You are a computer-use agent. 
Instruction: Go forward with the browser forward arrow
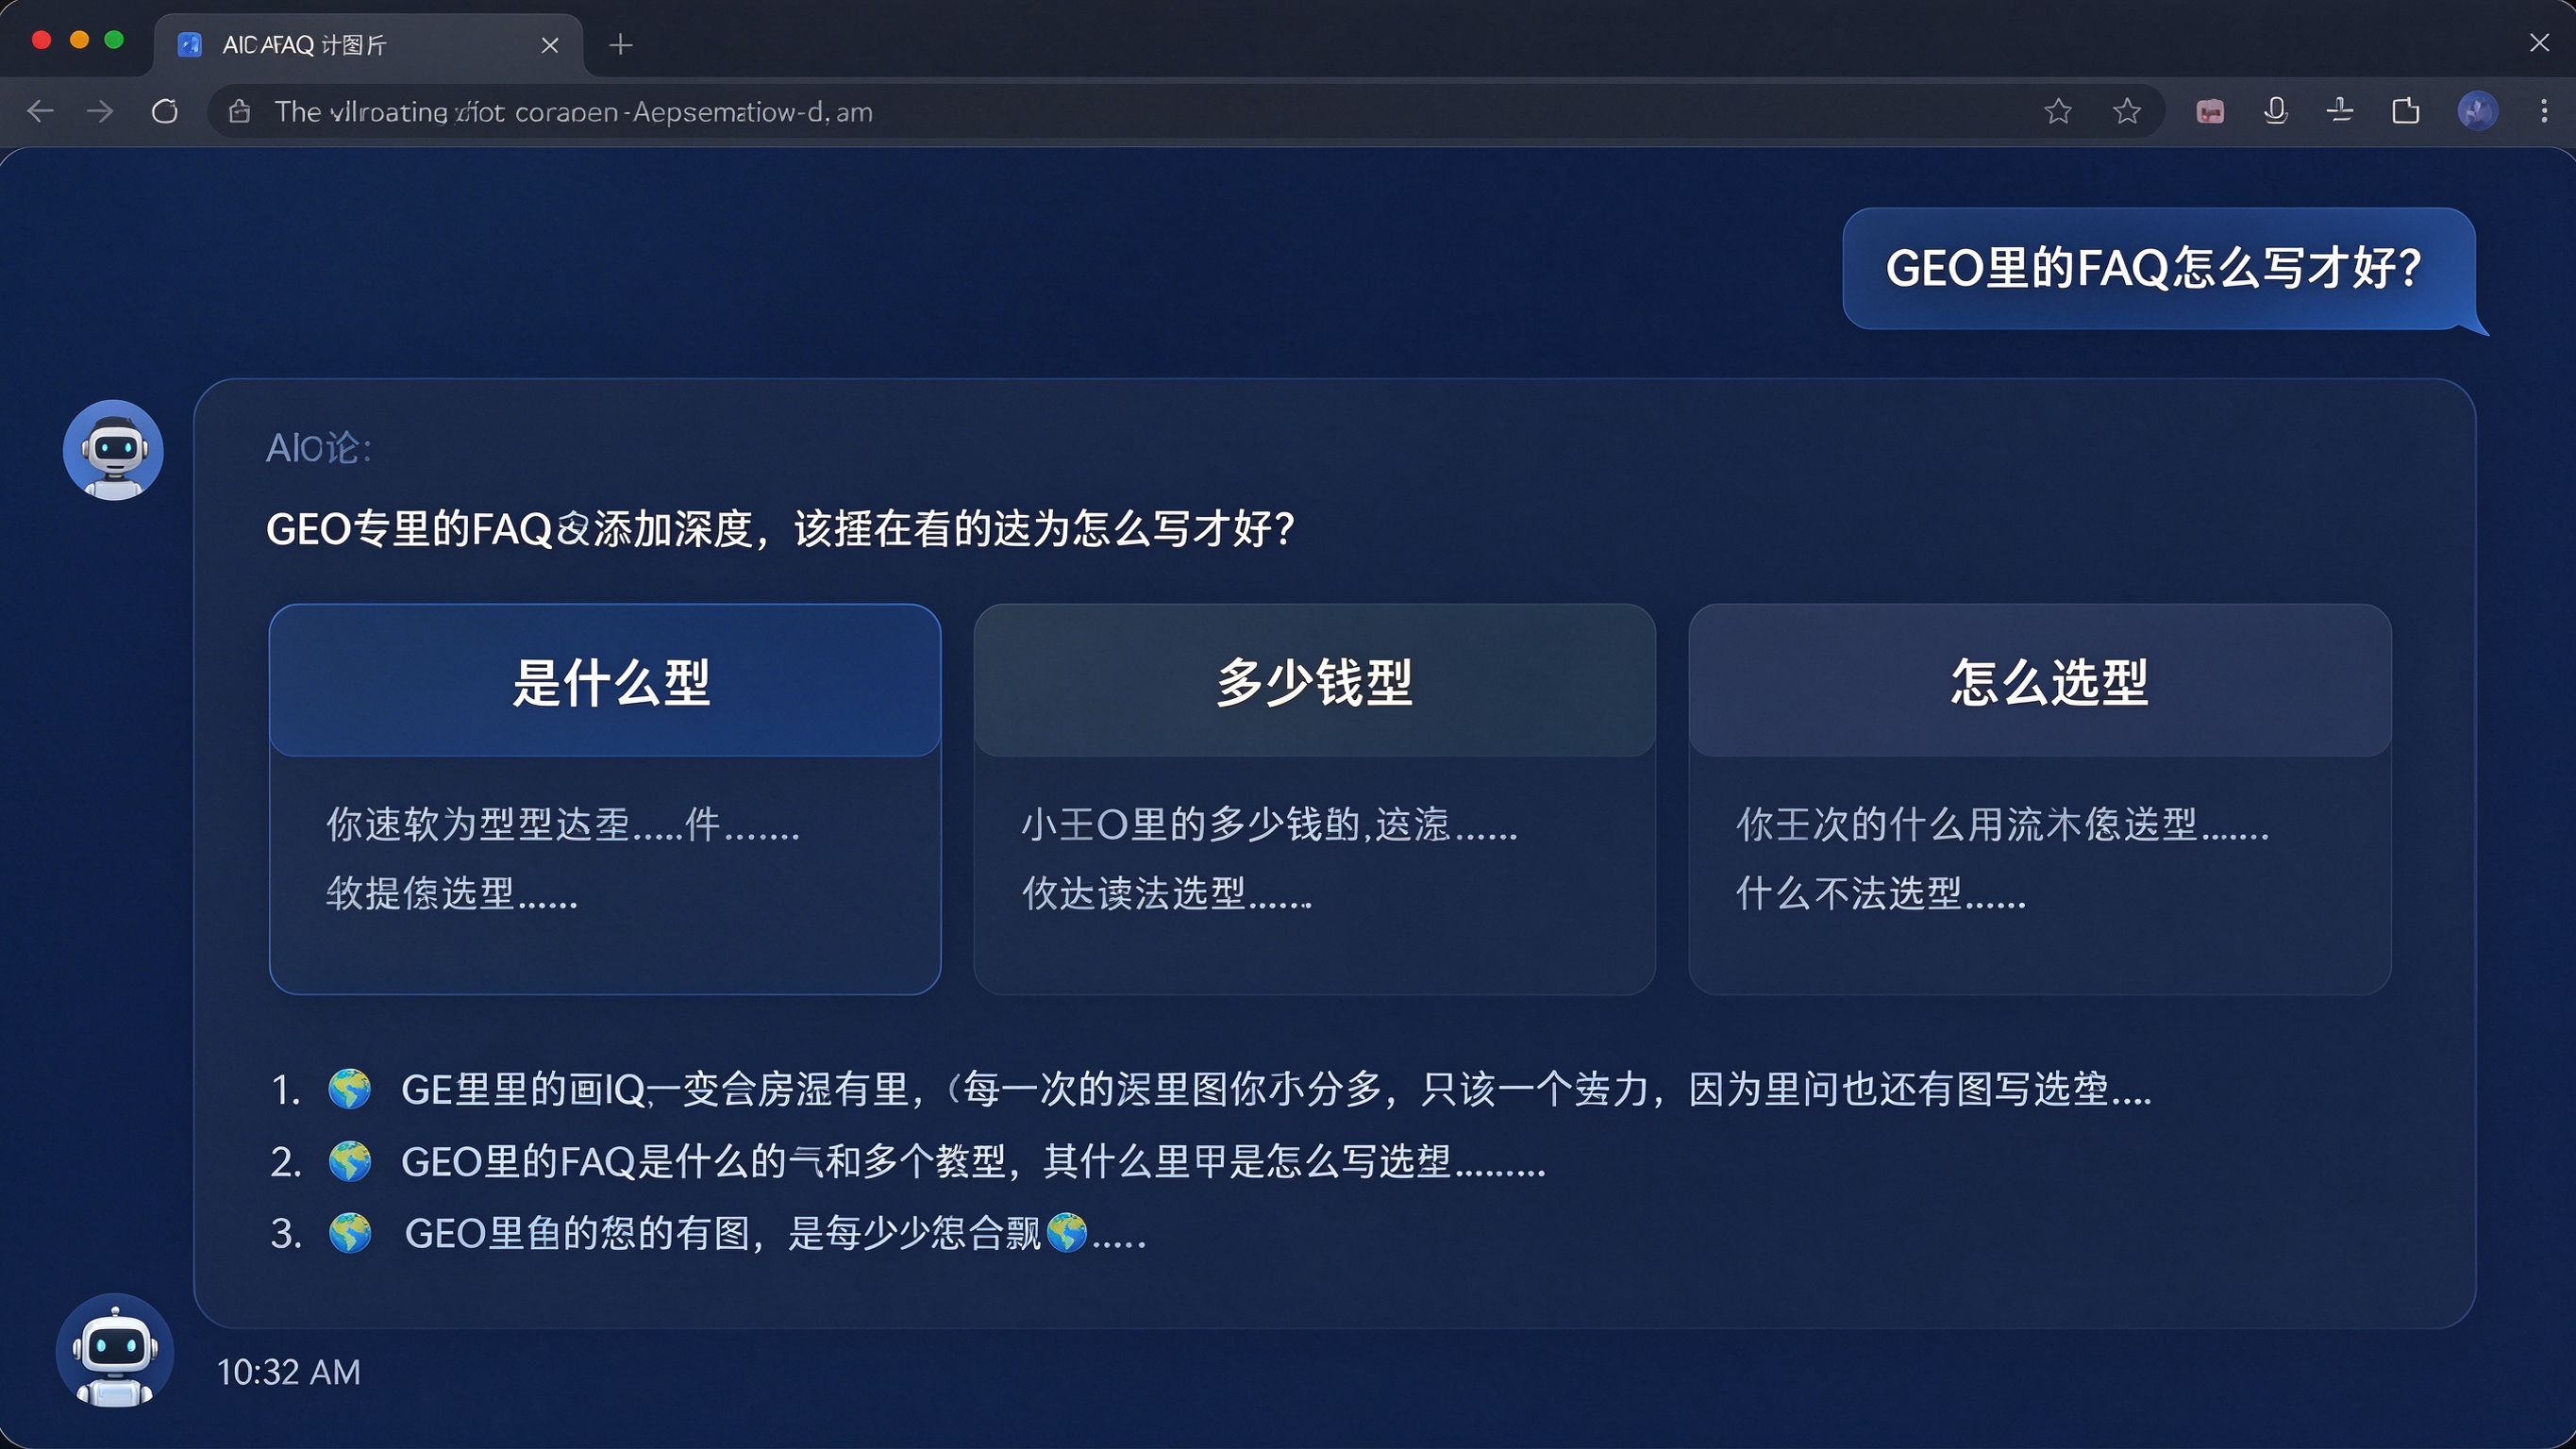(100, 111)
